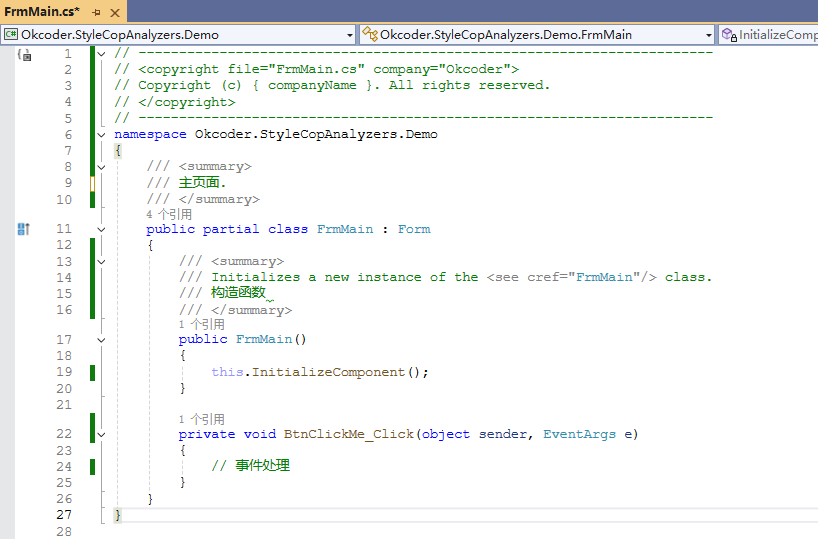The width and height of the screenshot is (818, 539).
Task: Click the margin glyph on line 1
Action: (24, 54)
